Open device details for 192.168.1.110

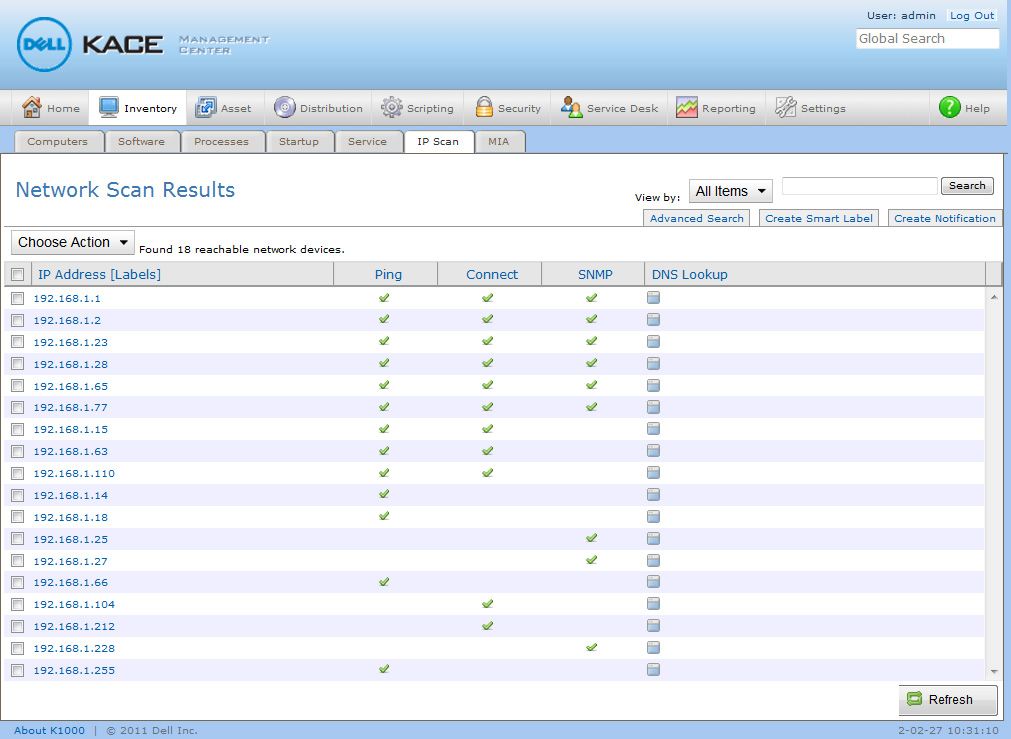pos(74,472)
